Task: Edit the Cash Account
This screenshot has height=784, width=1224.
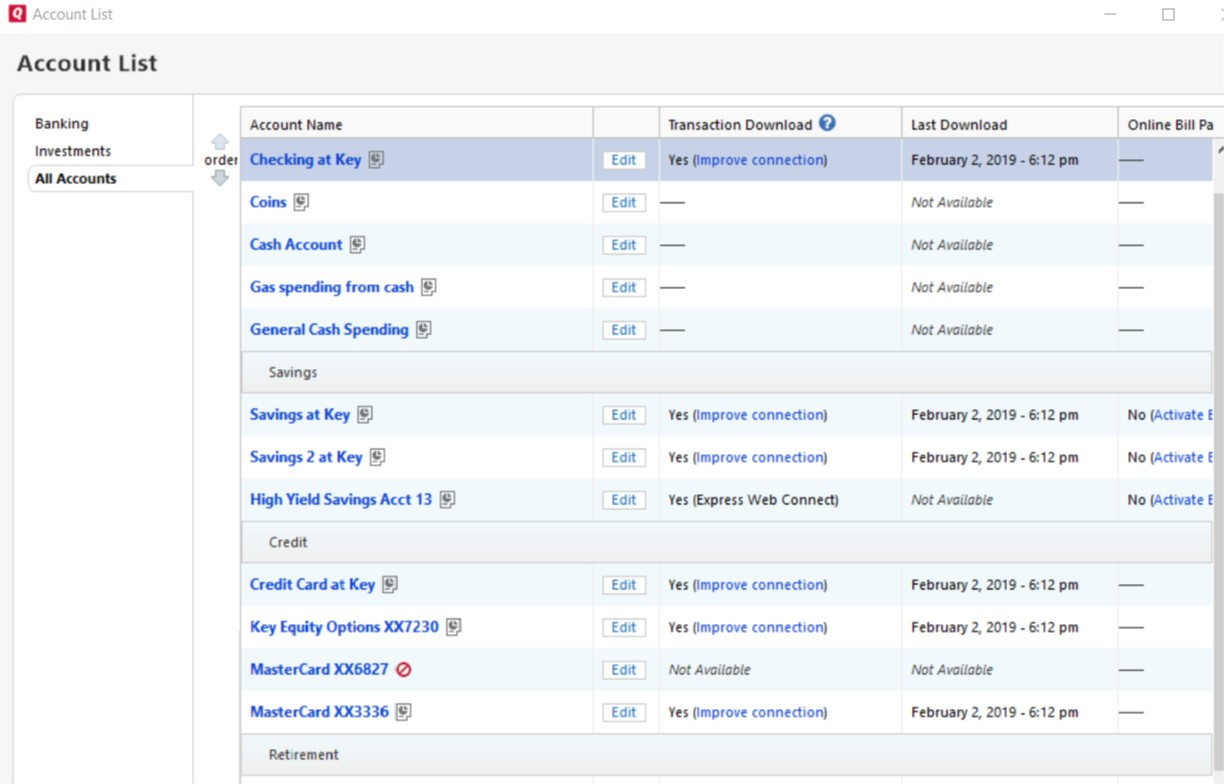Action: [624, 245]
